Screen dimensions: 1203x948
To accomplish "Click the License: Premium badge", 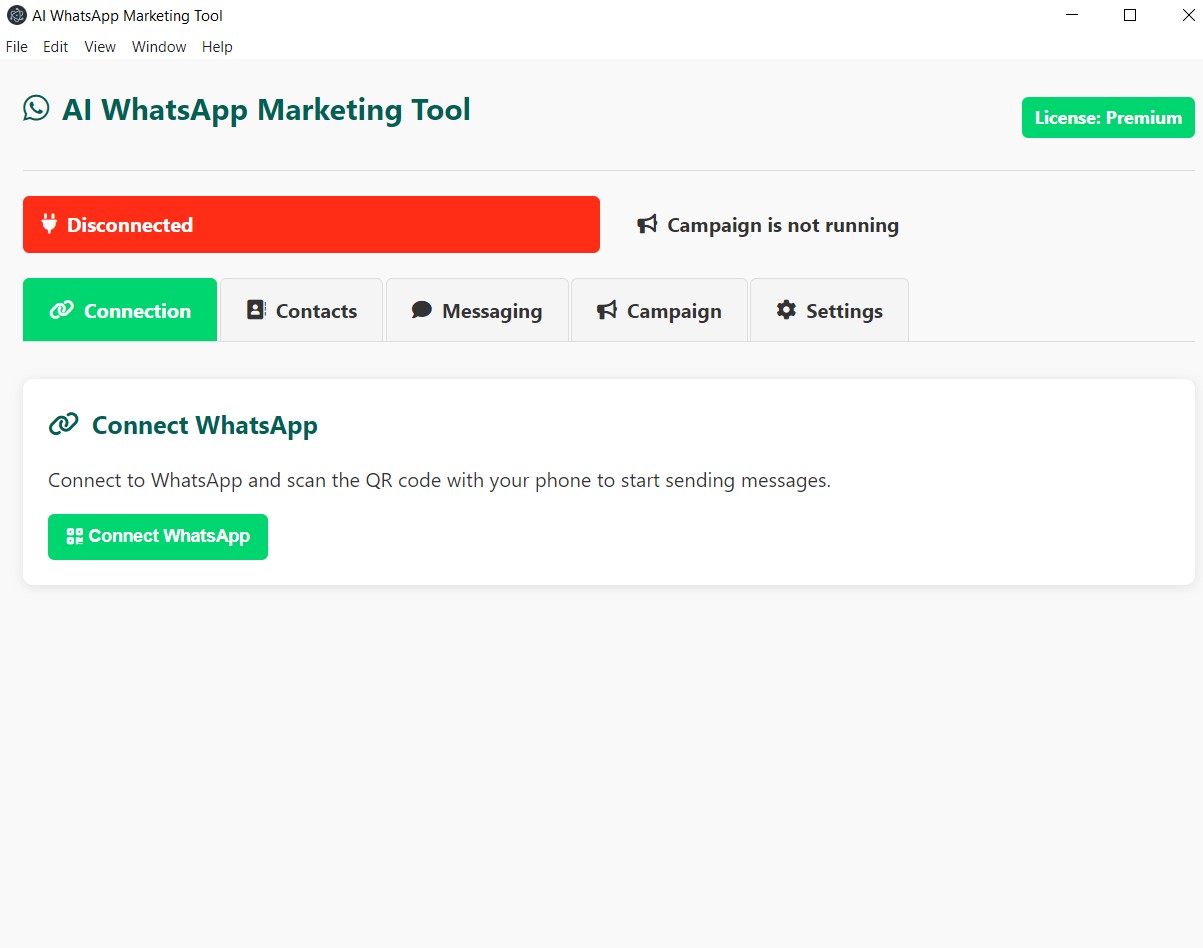I will click(1108, 117).
